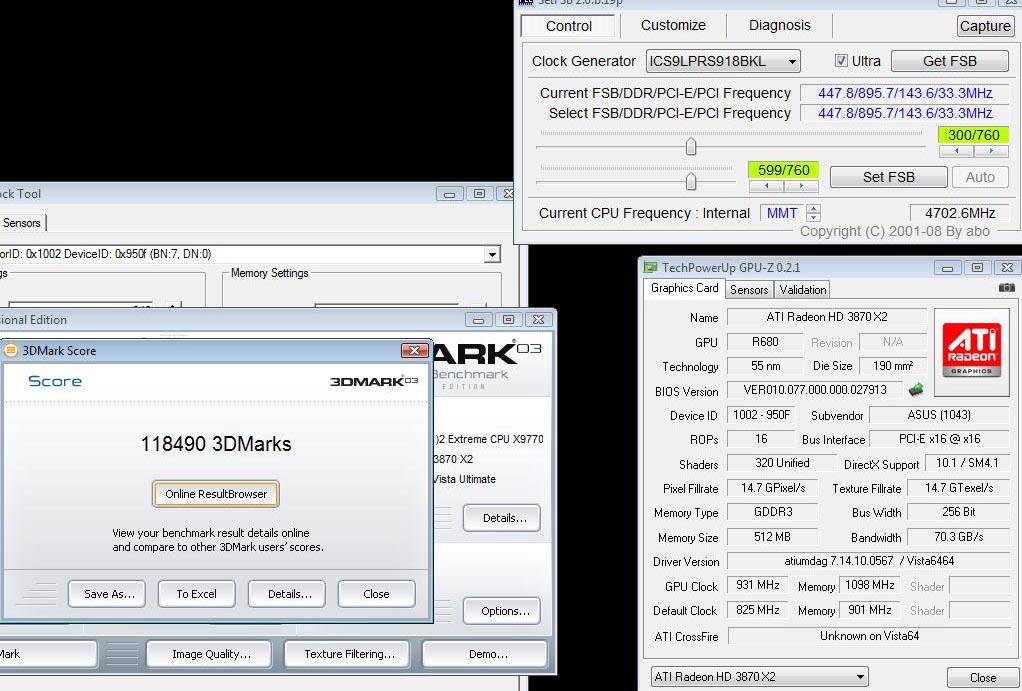The image size is (1022, 691).
Task: Close the 3DMark Score dialog with red X
Action: point(414,351)
